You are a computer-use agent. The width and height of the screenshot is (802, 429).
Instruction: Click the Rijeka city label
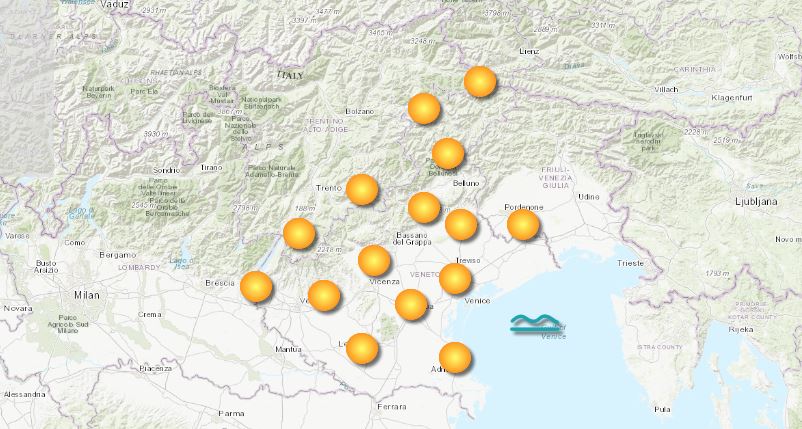(741, 330)
